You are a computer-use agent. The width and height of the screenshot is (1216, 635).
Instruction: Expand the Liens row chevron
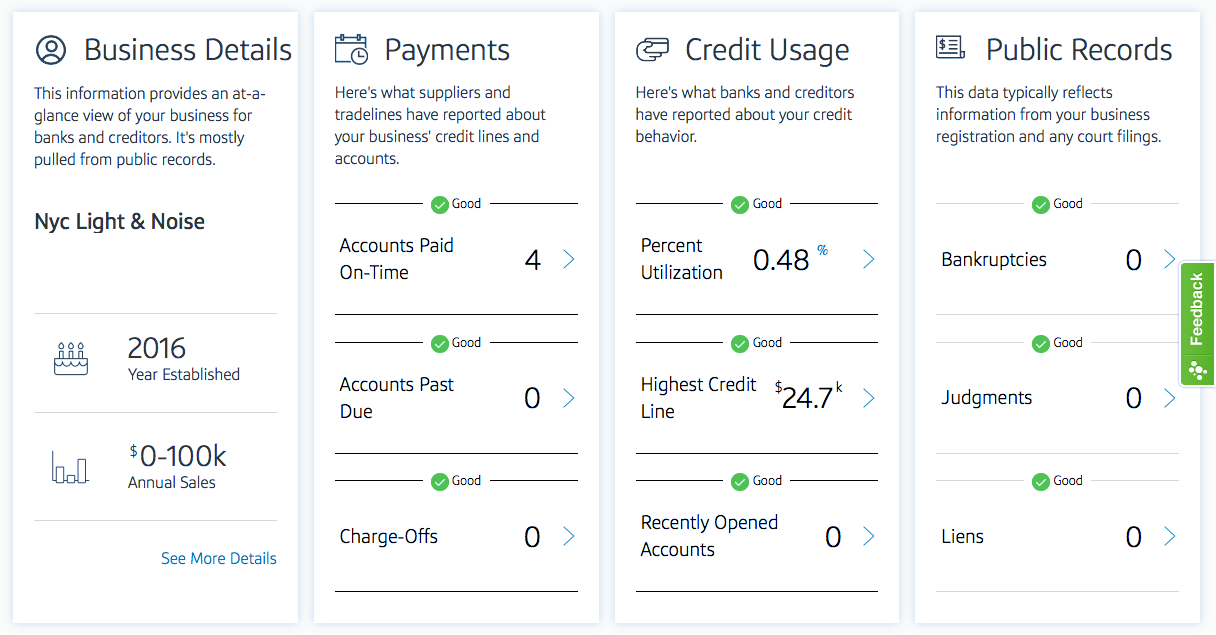tap(1169, 536)
